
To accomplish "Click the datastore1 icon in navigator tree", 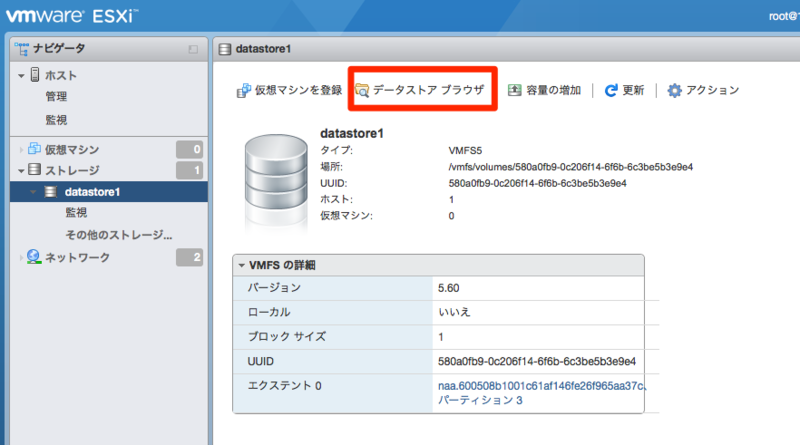I will click(x=51, y=192).
